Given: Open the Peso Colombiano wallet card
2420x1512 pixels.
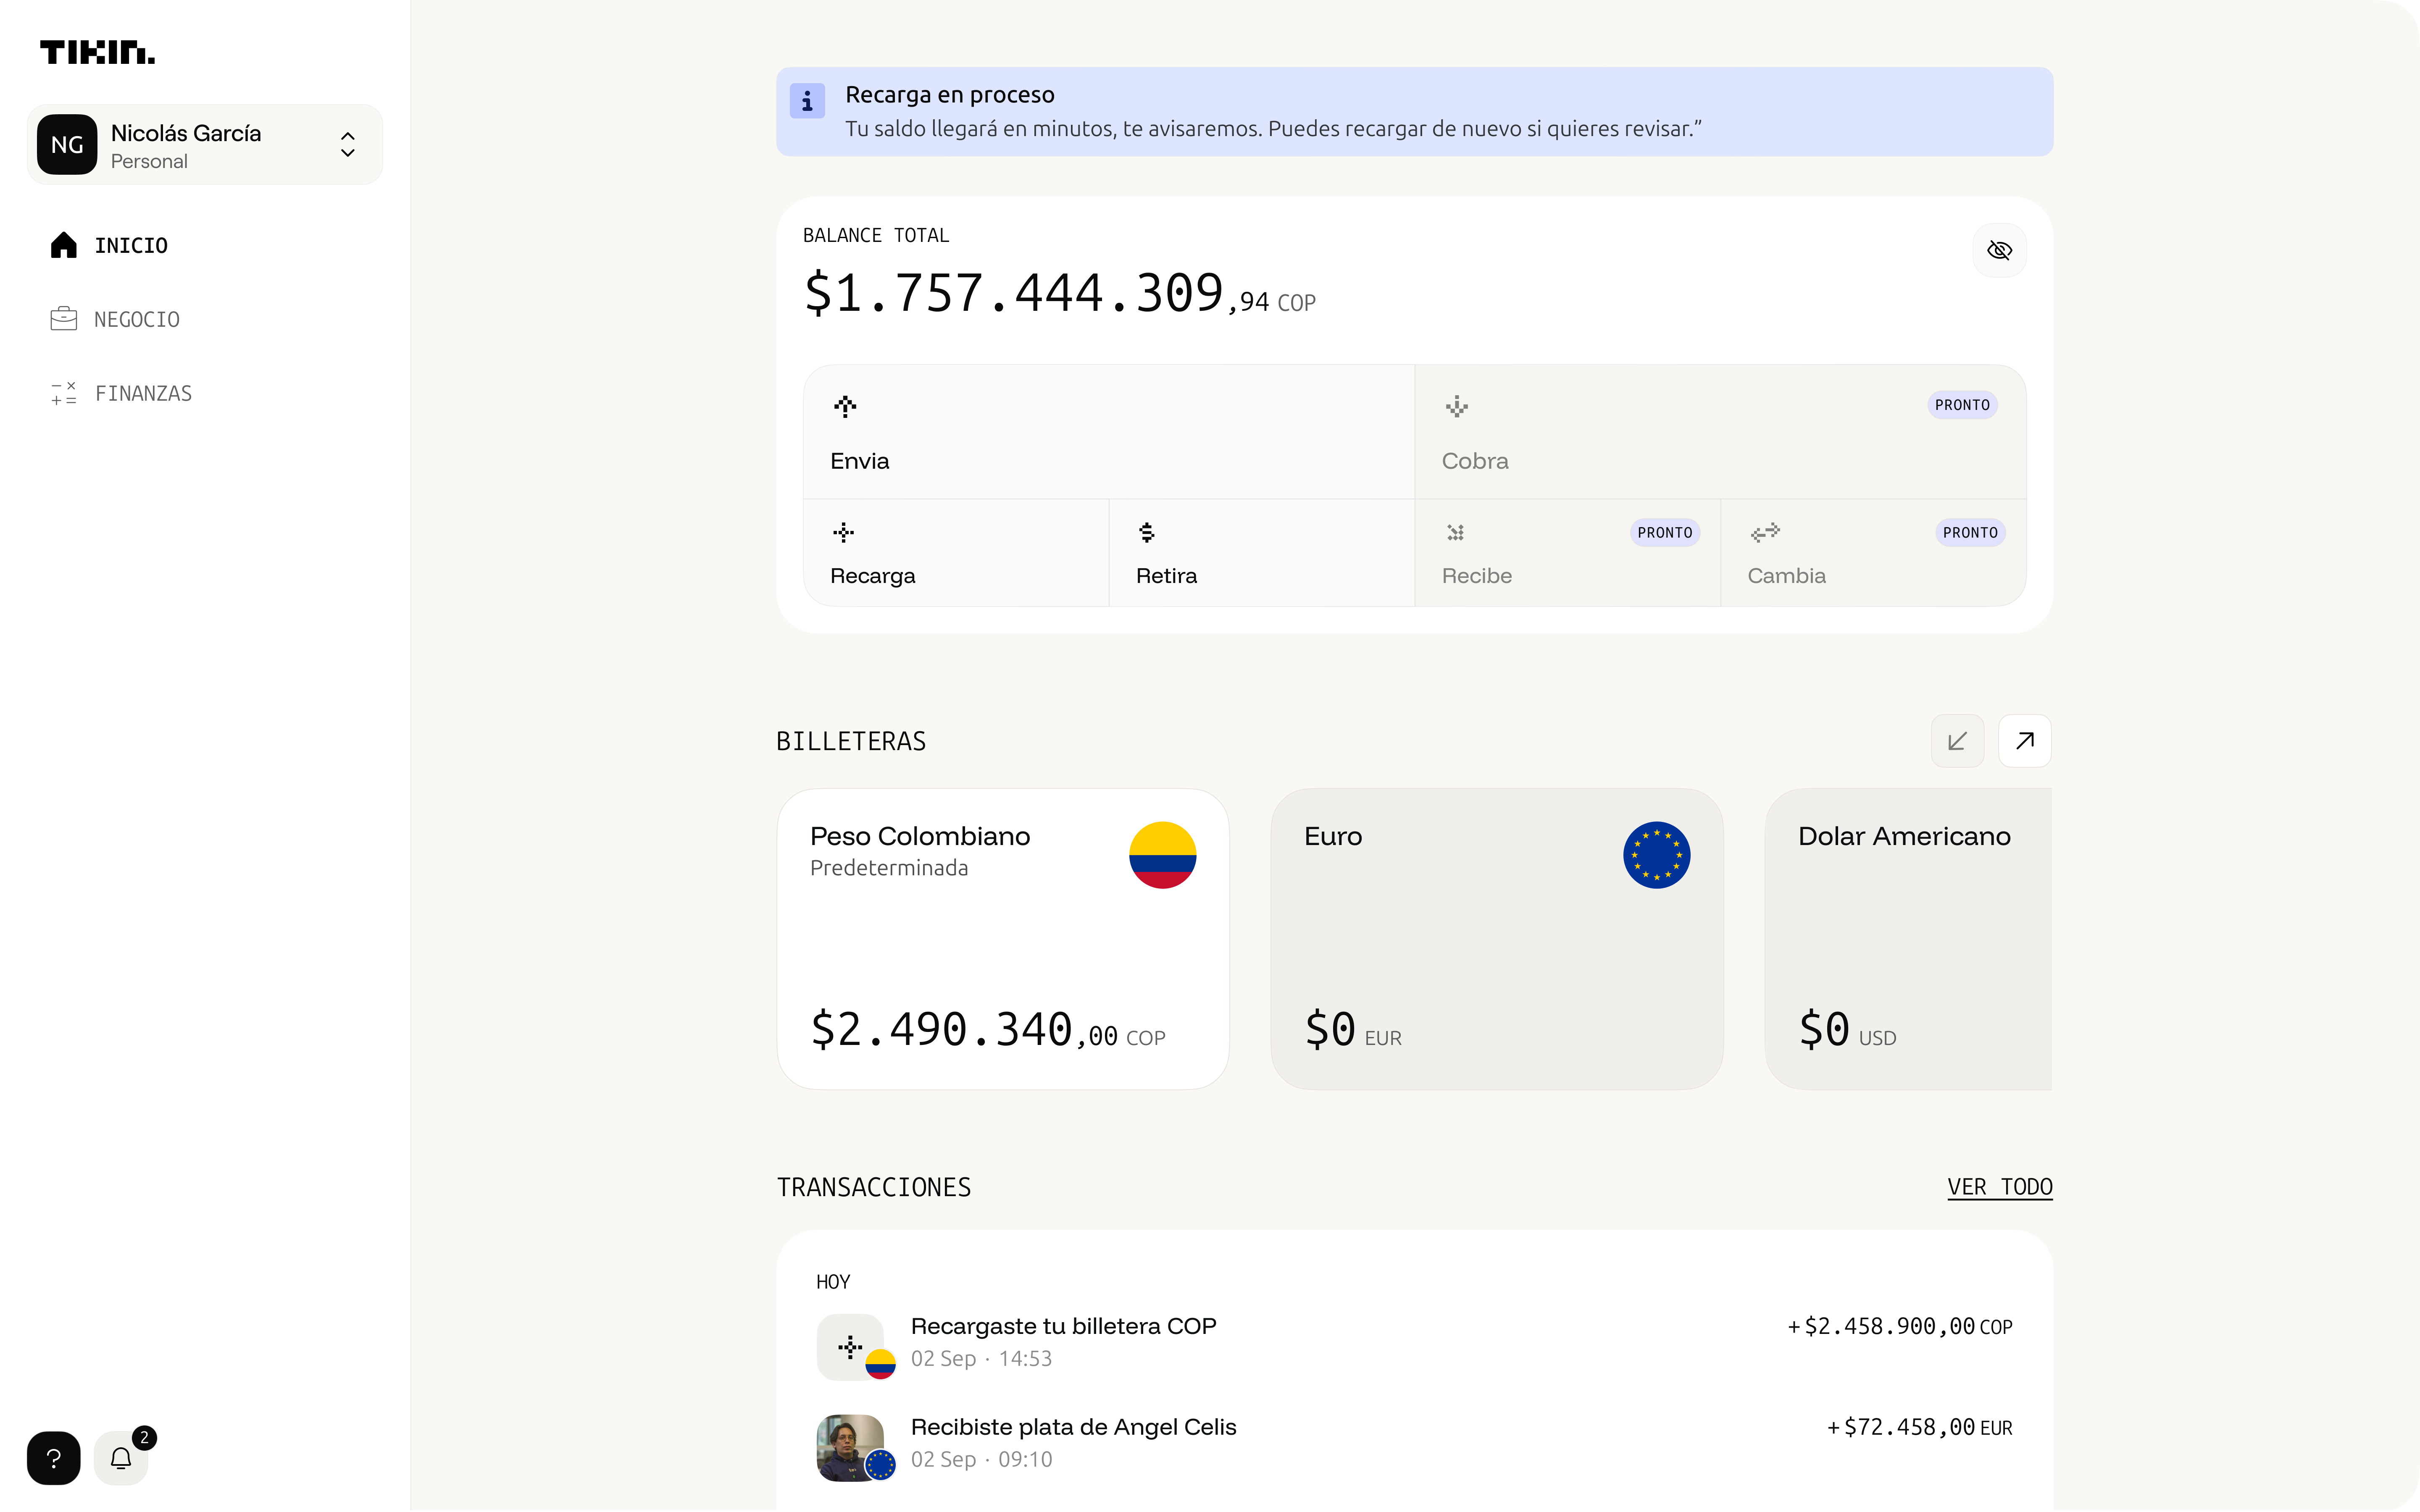Looking at the screenshot, I should (1003, 939).
